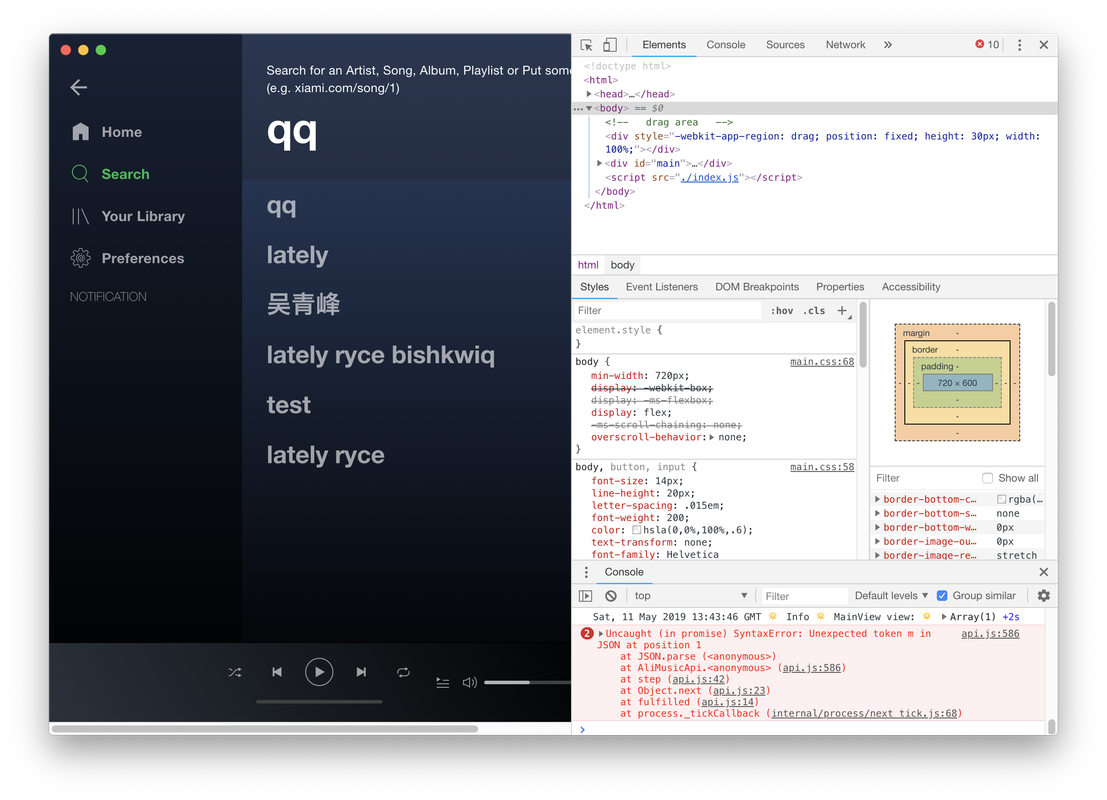Mute audio with the speaker icon
This screenshot has width=1107, height=800.
pyautogui.click(x=469, y=683)
